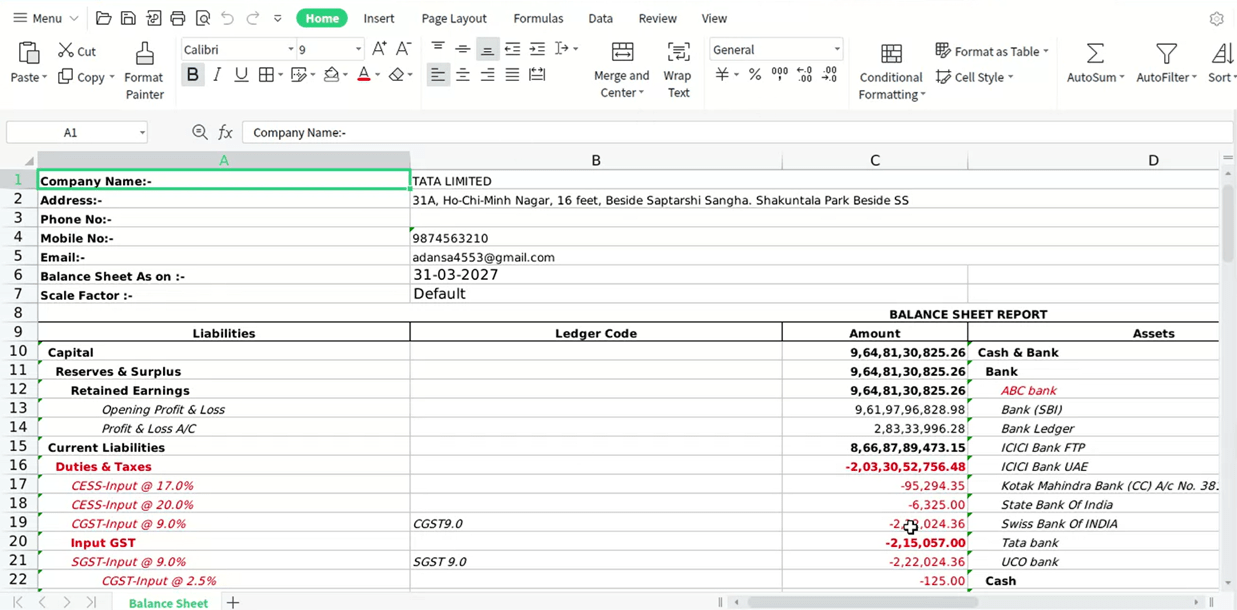The width and height of the screenshot is (1237, 610).
Task: Select the Balance Sheet sheet tab
Action: click(x=168, y=603)
